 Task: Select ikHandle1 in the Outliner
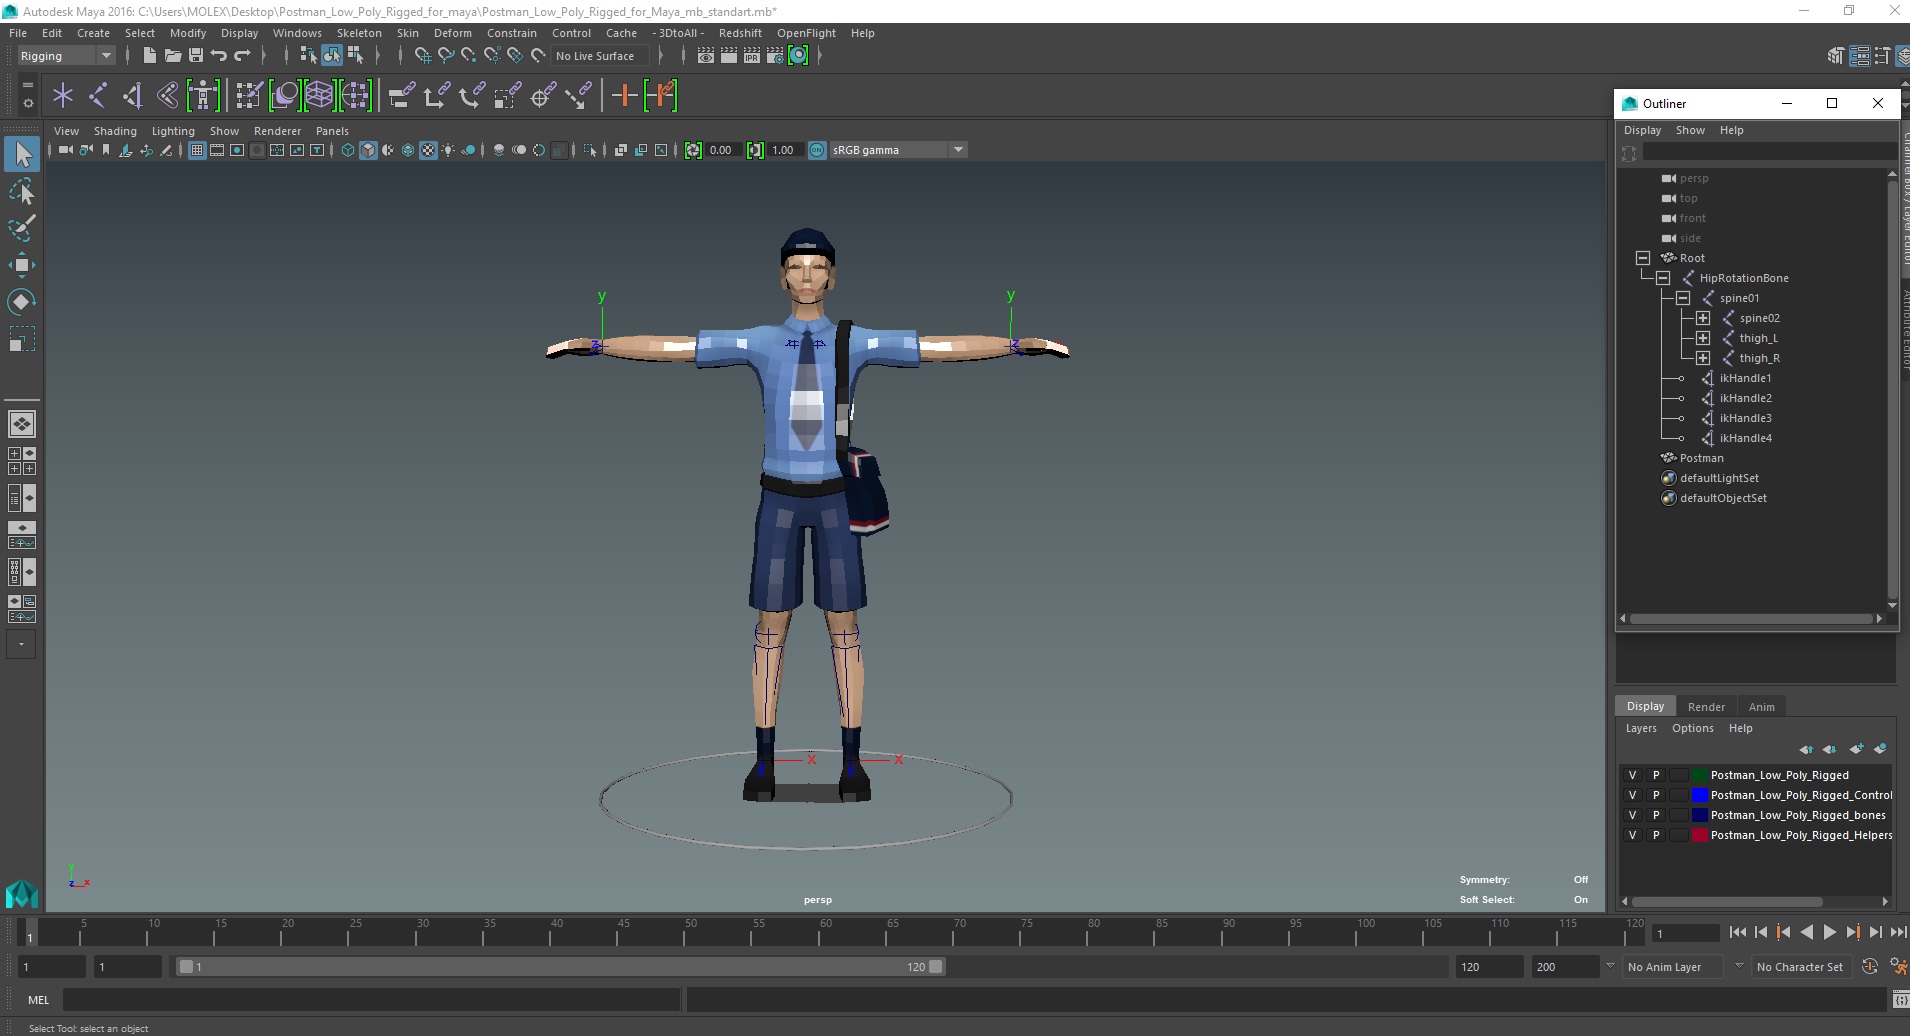pyautogui.click(x=1745, y=378)
